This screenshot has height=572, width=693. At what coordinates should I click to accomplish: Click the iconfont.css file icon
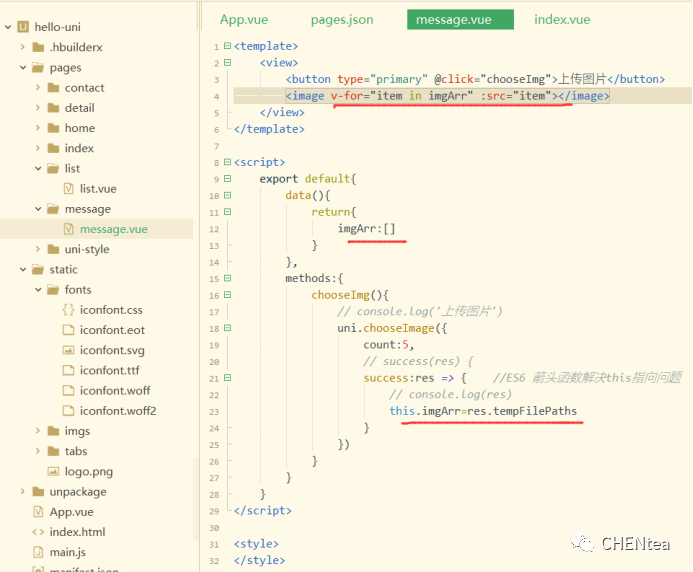click(x=68, y=310)
